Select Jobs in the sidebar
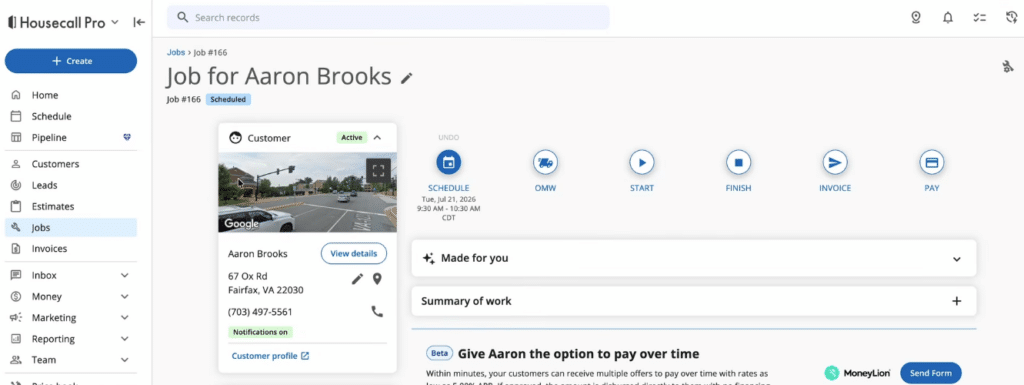 coord(71,228)
